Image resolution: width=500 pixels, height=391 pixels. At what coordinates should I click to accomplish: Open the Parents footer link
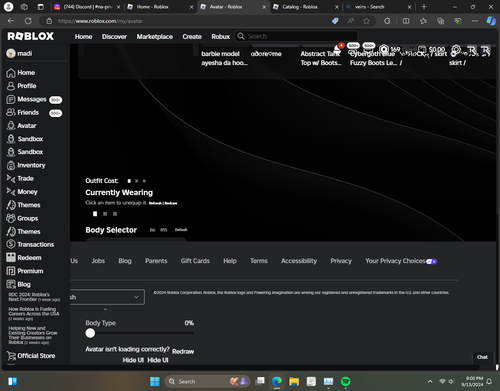click(156, 261)
